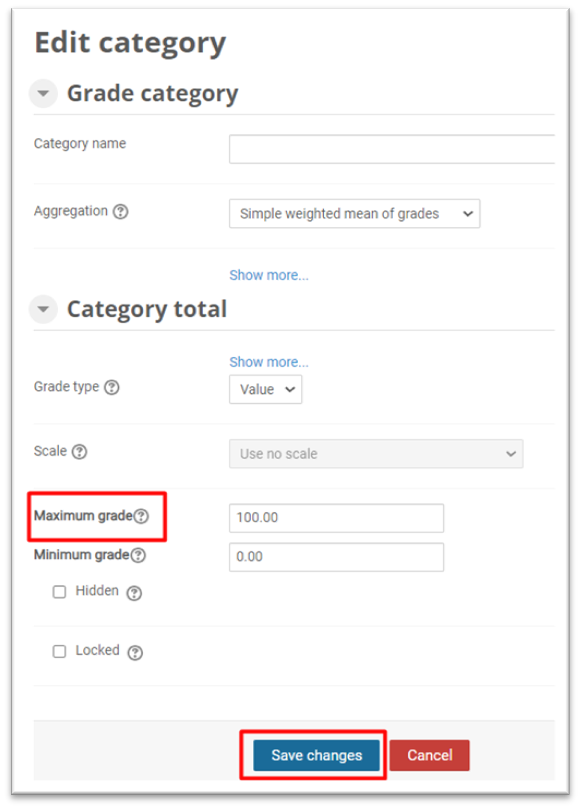The height and width of the screenshot is (809, 581).
Task: Collapse the Grade category section
Action: coord(43,93)
